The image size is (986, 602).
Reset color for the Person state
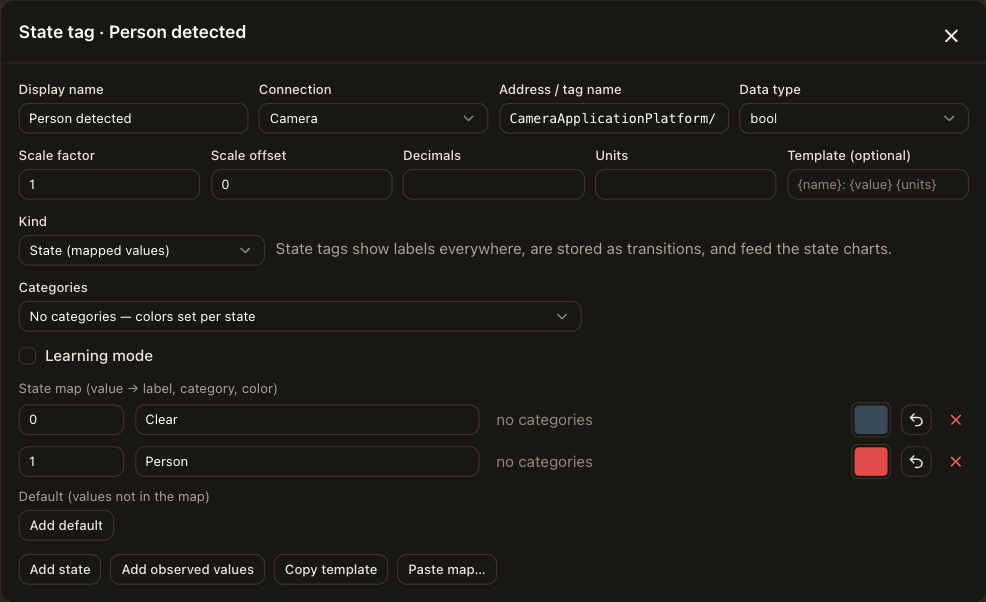point(916,462)
